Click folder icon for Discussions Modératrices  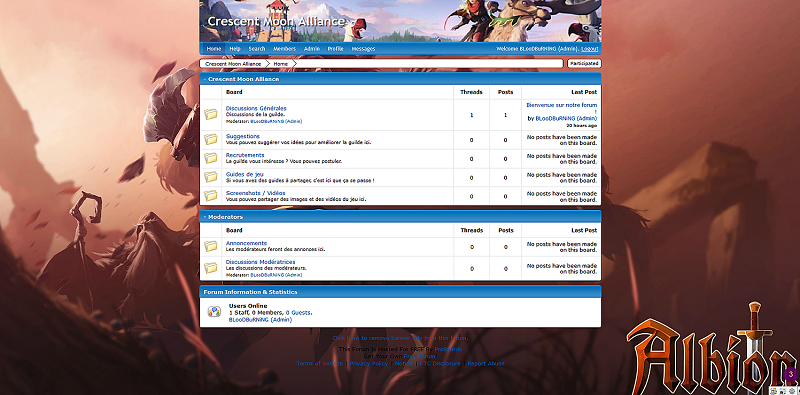tap(211, 268)
